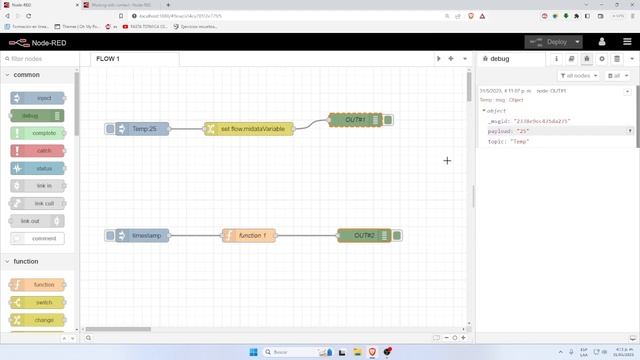
Task: Expand all palette categories arrow
Action: tap(73, 338)
